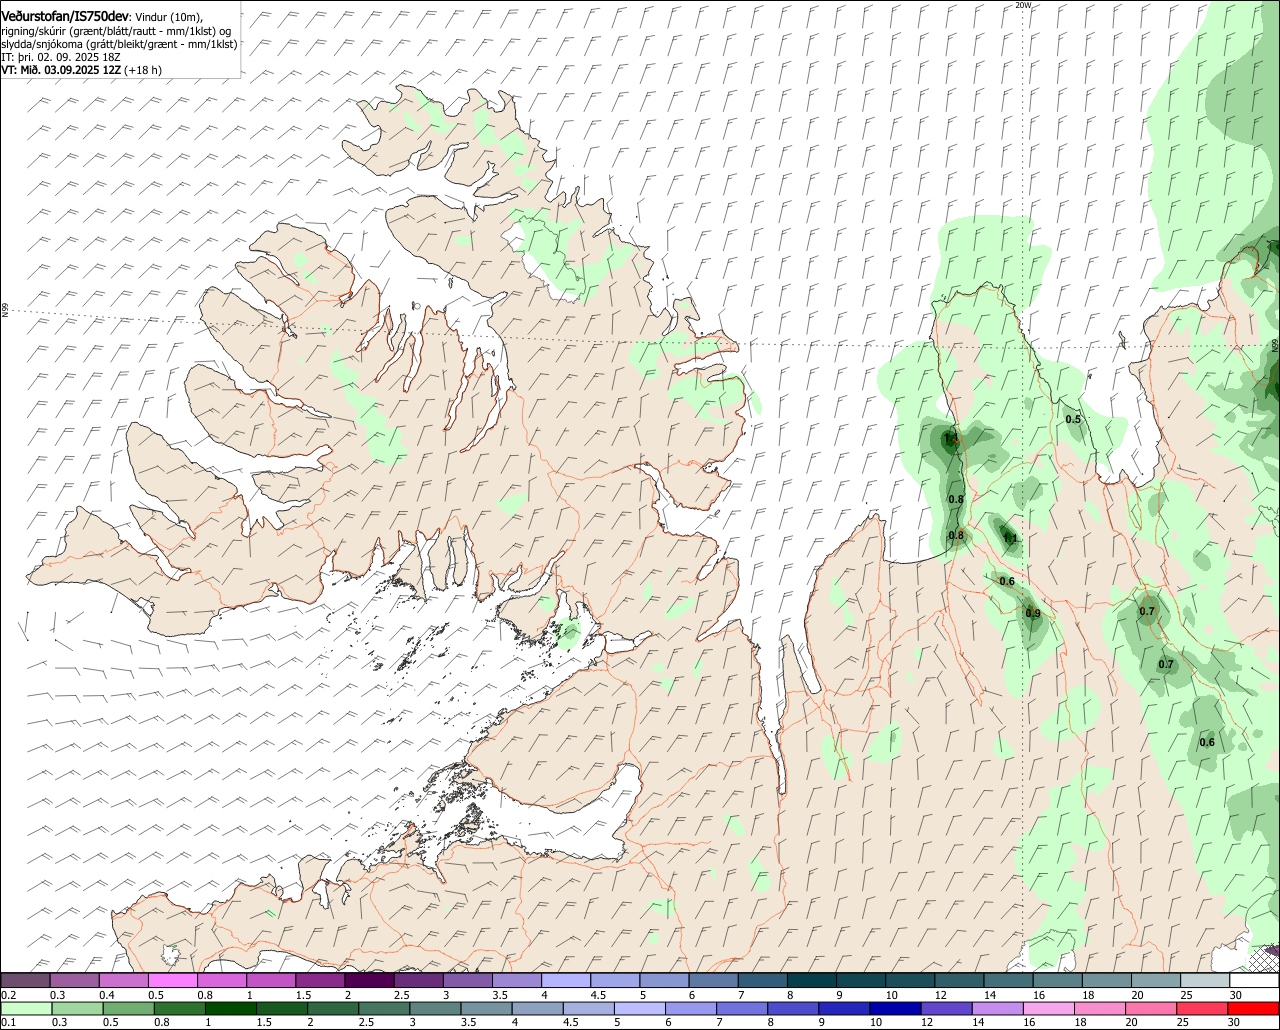Click the 0.9 precipitation value on the map
This screenshot has width=1280, height=1030.
click(x=1033, y=614)
